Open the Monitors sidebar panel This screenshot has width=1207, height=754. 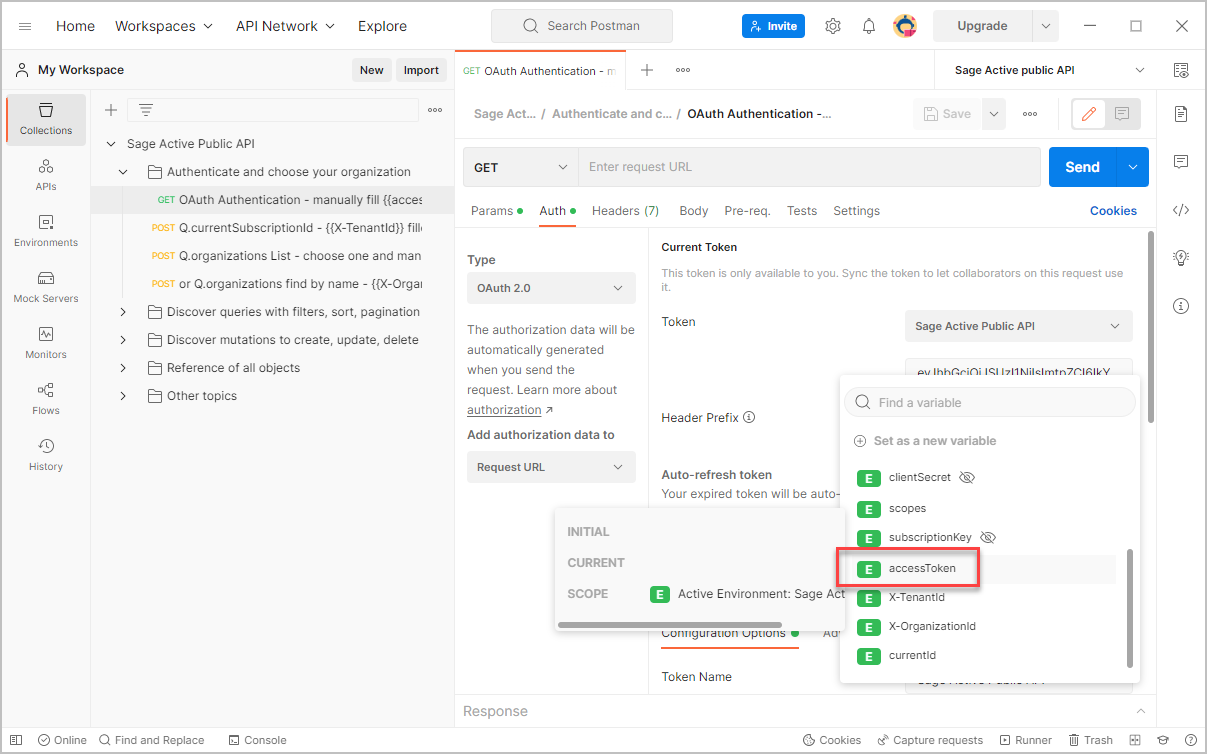point(46,343)
